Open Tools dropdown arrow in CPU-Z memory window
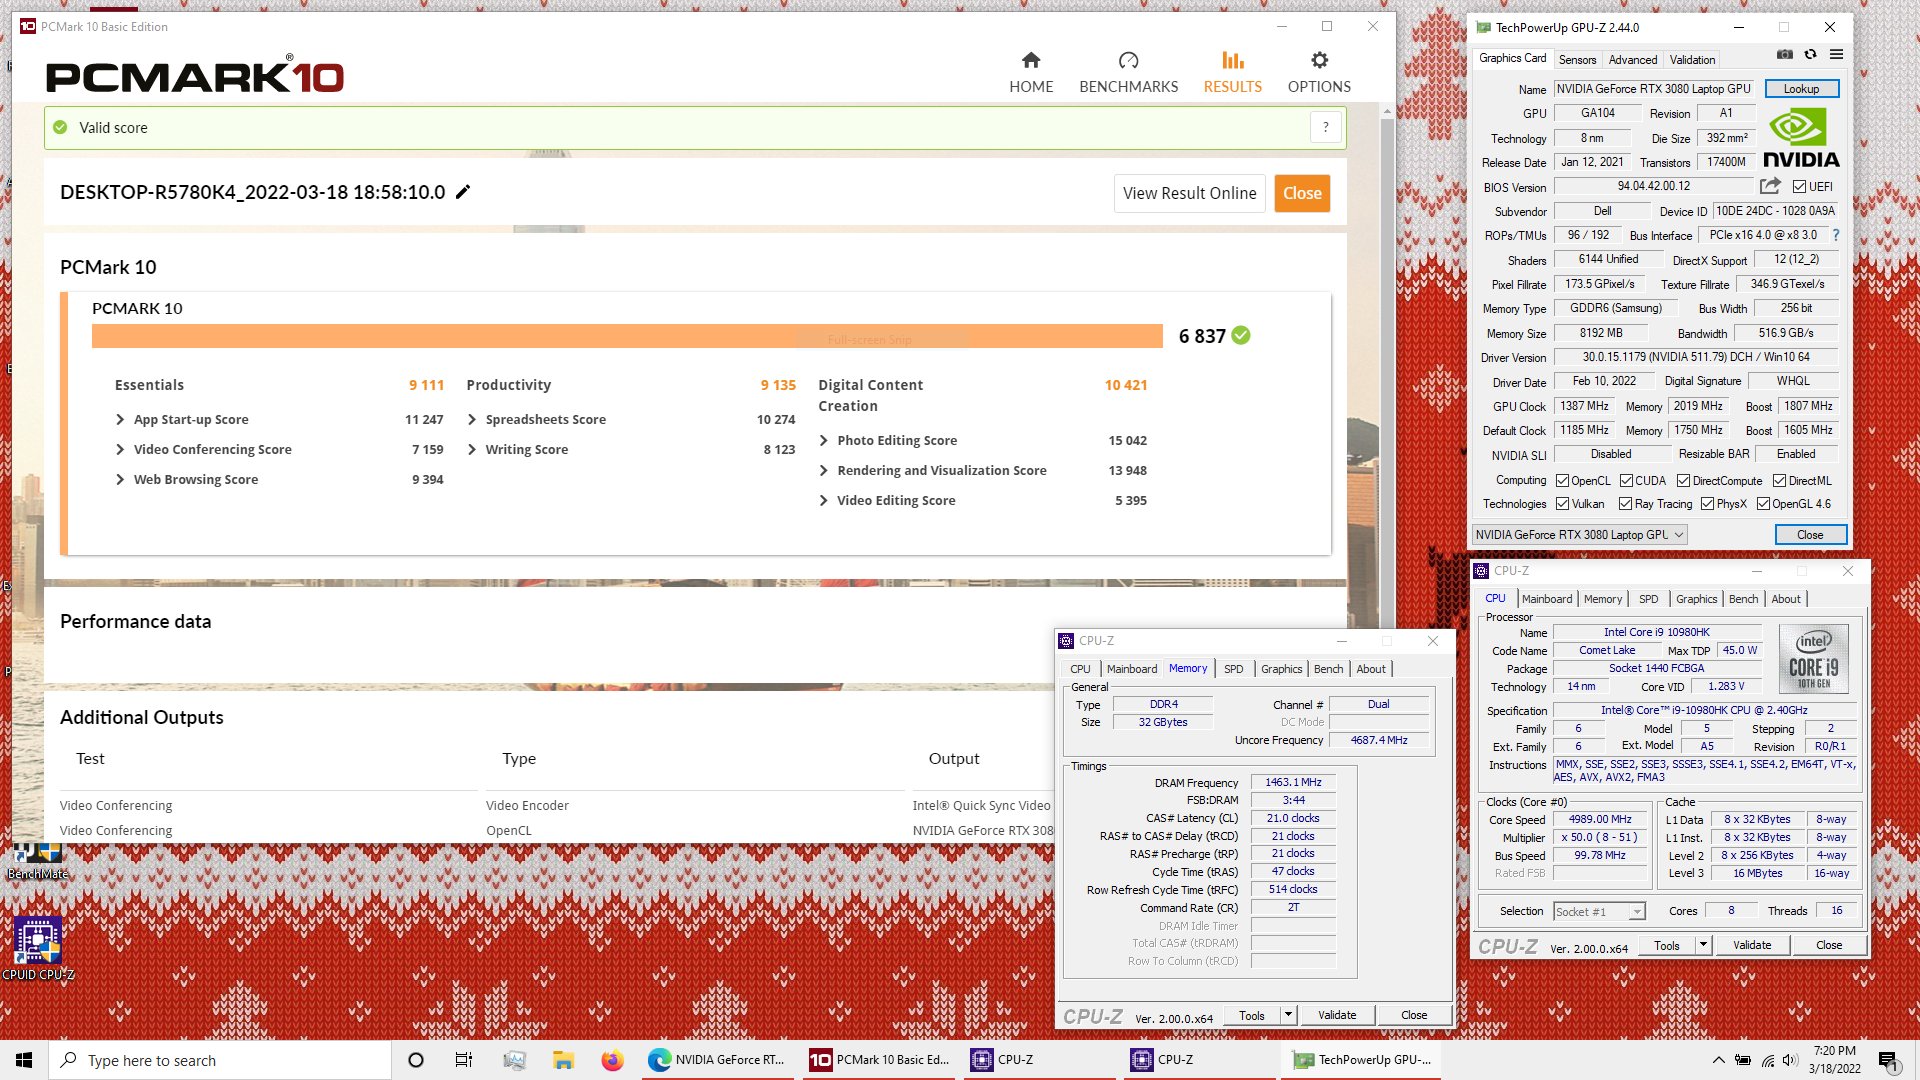Screen dimensions: 1920x1080 click(x=1288, y=1015)
